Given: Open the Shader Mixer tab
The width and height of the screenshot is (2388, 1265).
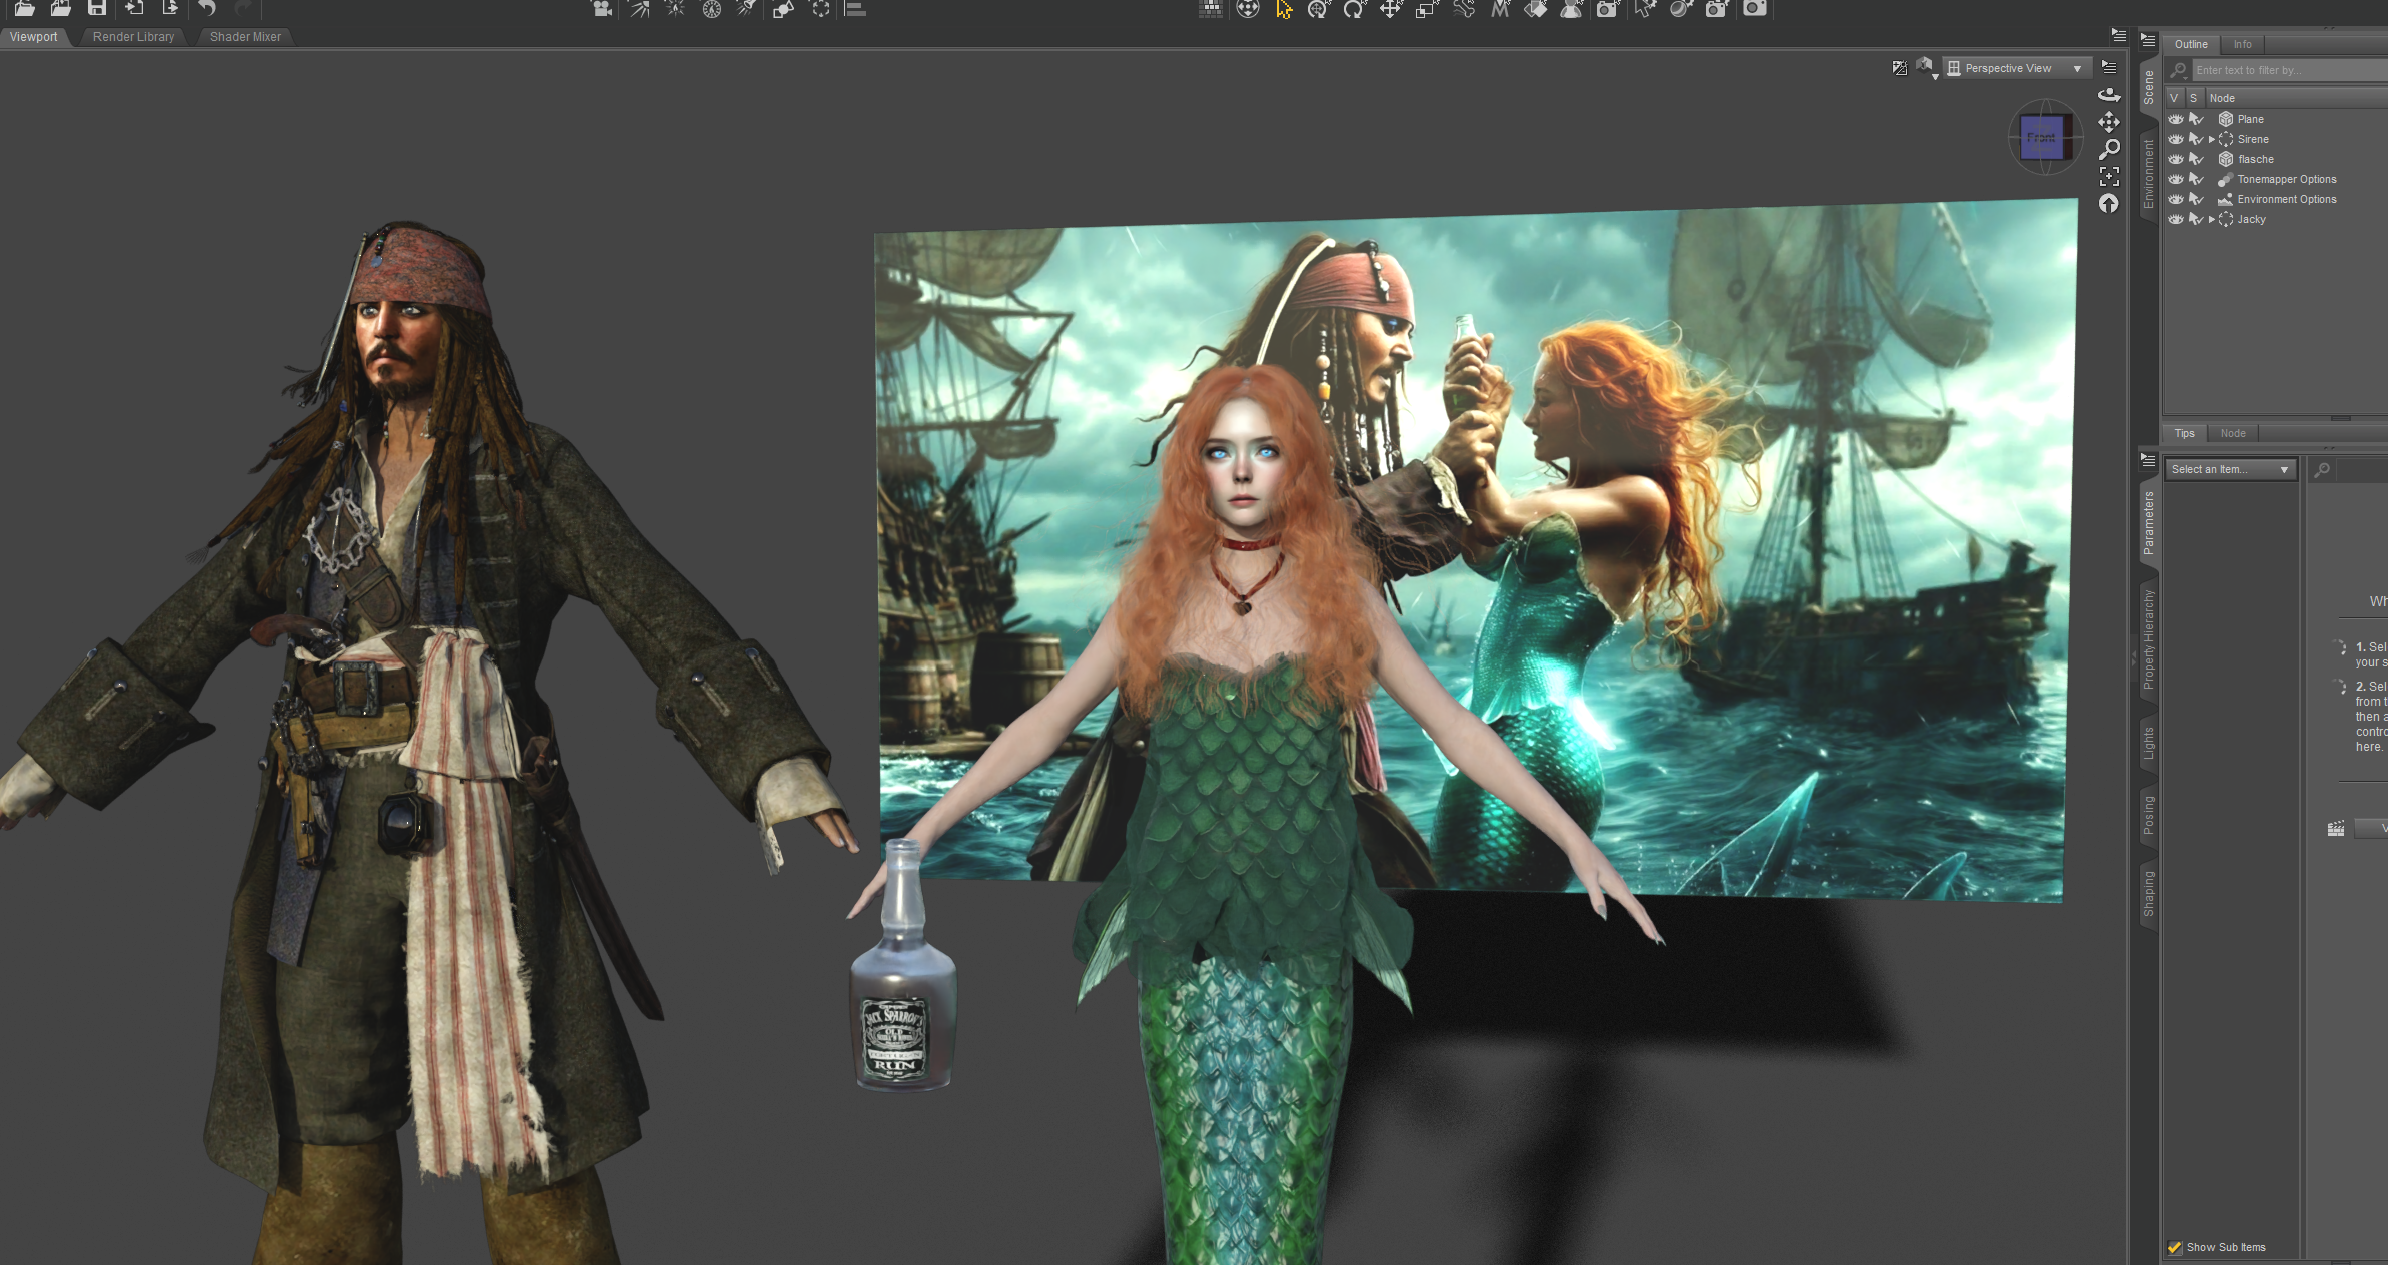Looking at the screenshot, I should tap(245, 37).
